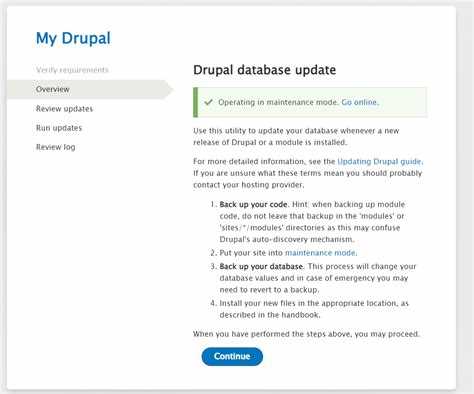Open the Updating Drupal guide link
474x394 pixels.
pyautogui.click(x=380, y=162)
